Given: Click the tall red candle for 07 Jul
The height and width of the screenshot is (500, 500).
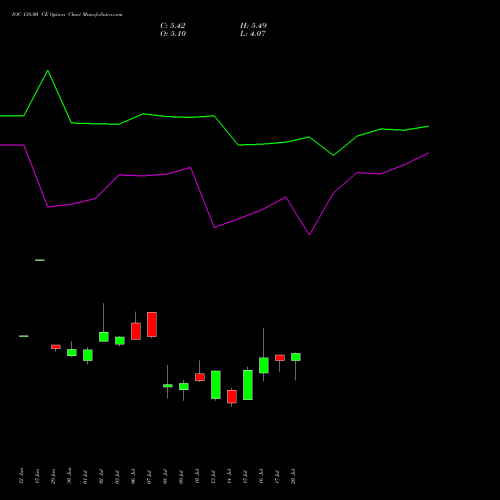Looking at the screenshot, I should click(152, 324).
